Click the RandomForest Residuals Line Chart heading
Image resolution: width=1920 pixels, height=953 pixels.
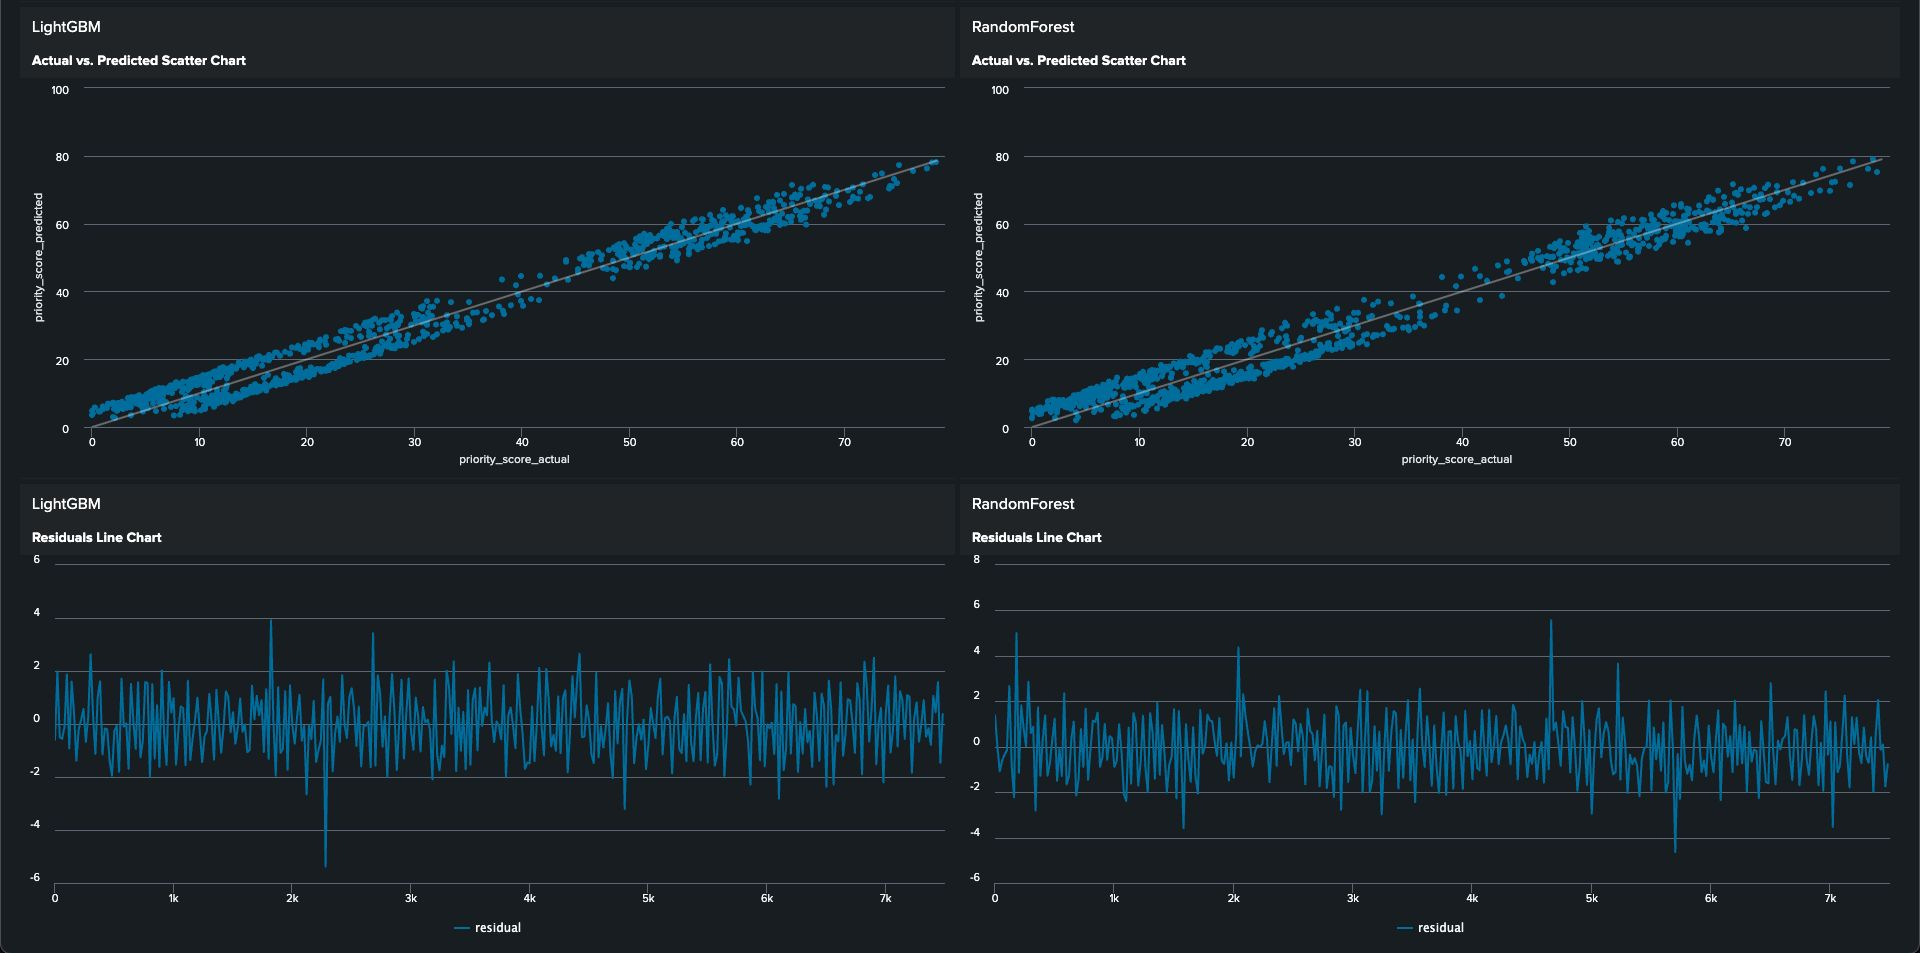[1036, 537]
